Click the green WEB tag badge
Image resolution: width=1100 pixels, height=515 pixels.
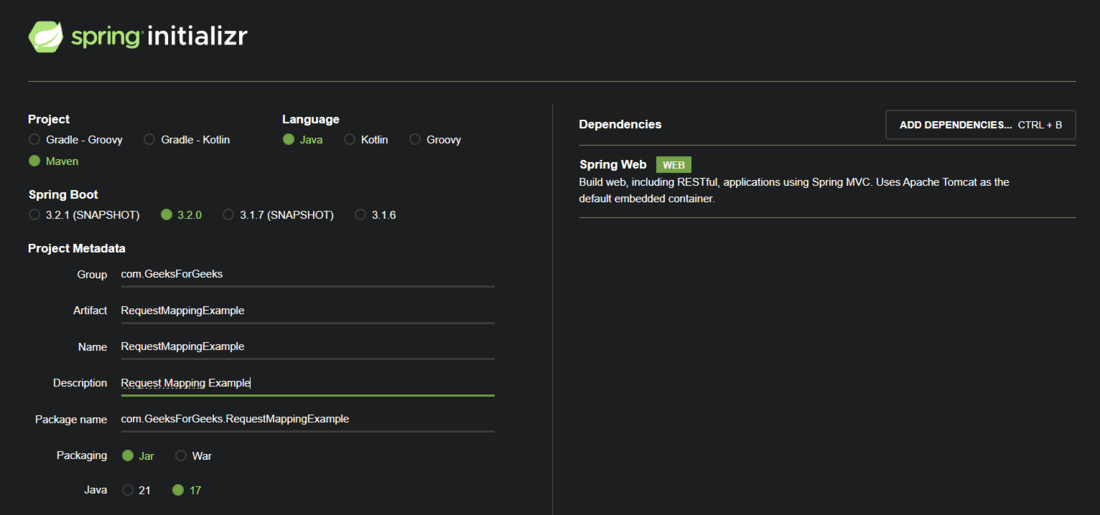(673, 165)
